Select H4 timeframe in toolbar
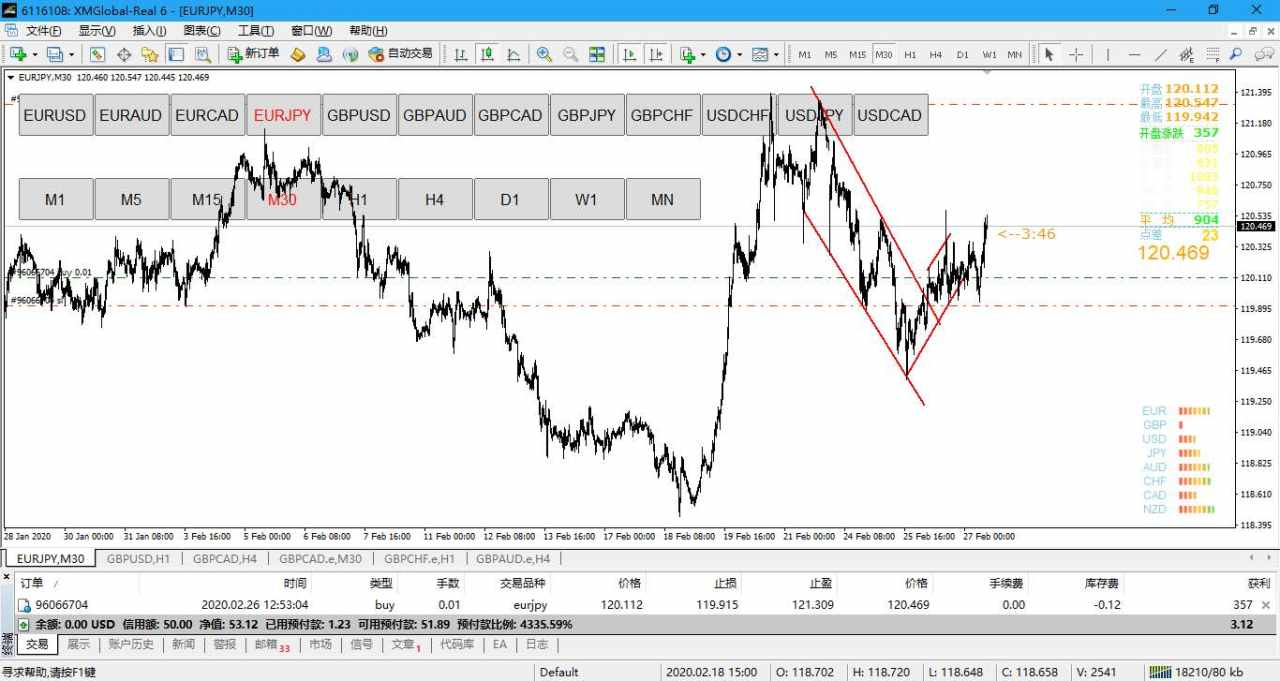This screenshot has width=1280, height=681. 936,54
